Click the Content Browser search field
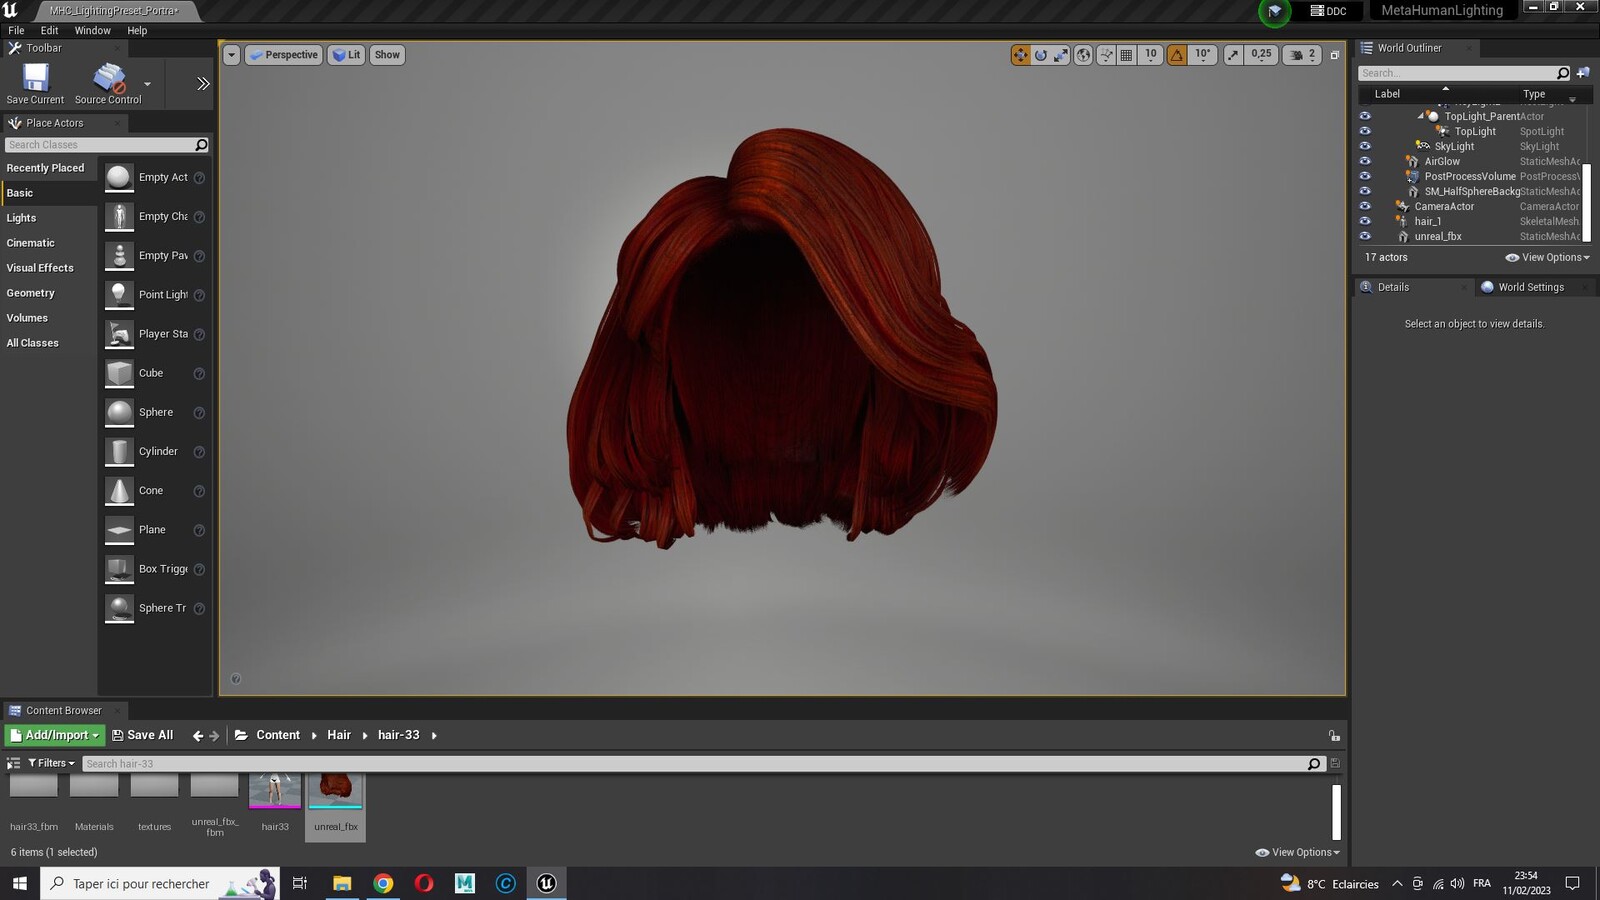 coord(695,764)
